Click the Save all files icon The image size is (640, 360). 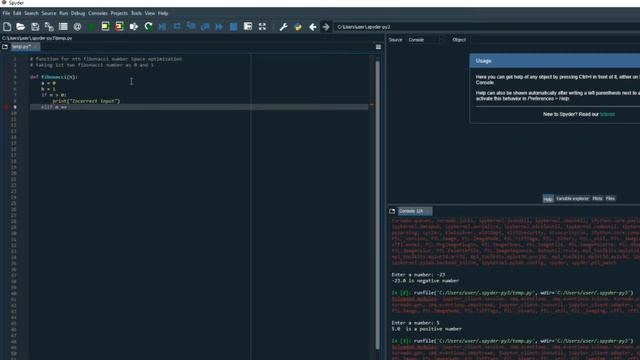(49, 27)
